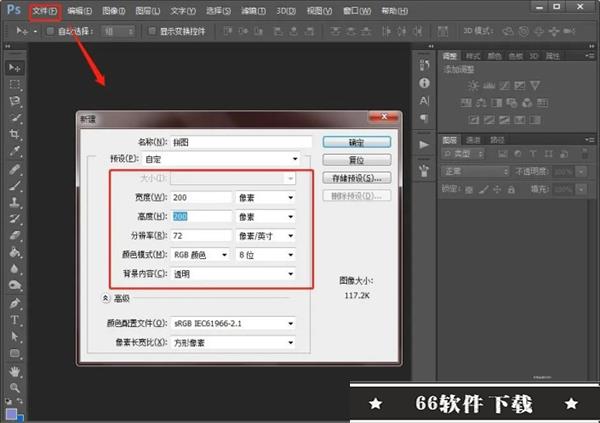Click the 高度 height input field
Image resolution: width=600 pixels, height=423 pixels.
[201, 217]
